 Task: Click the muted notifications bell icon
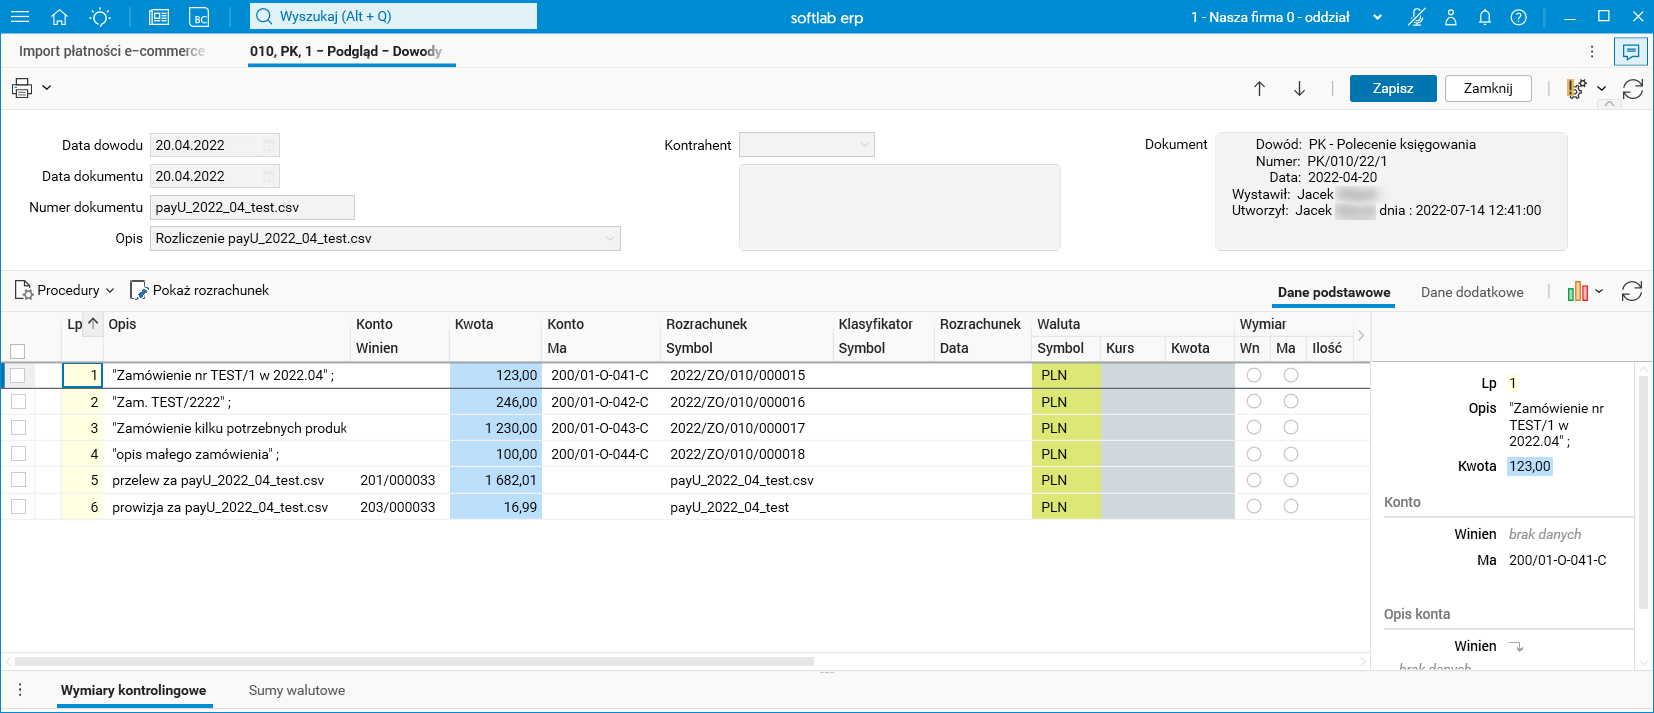pos(1416,17)
